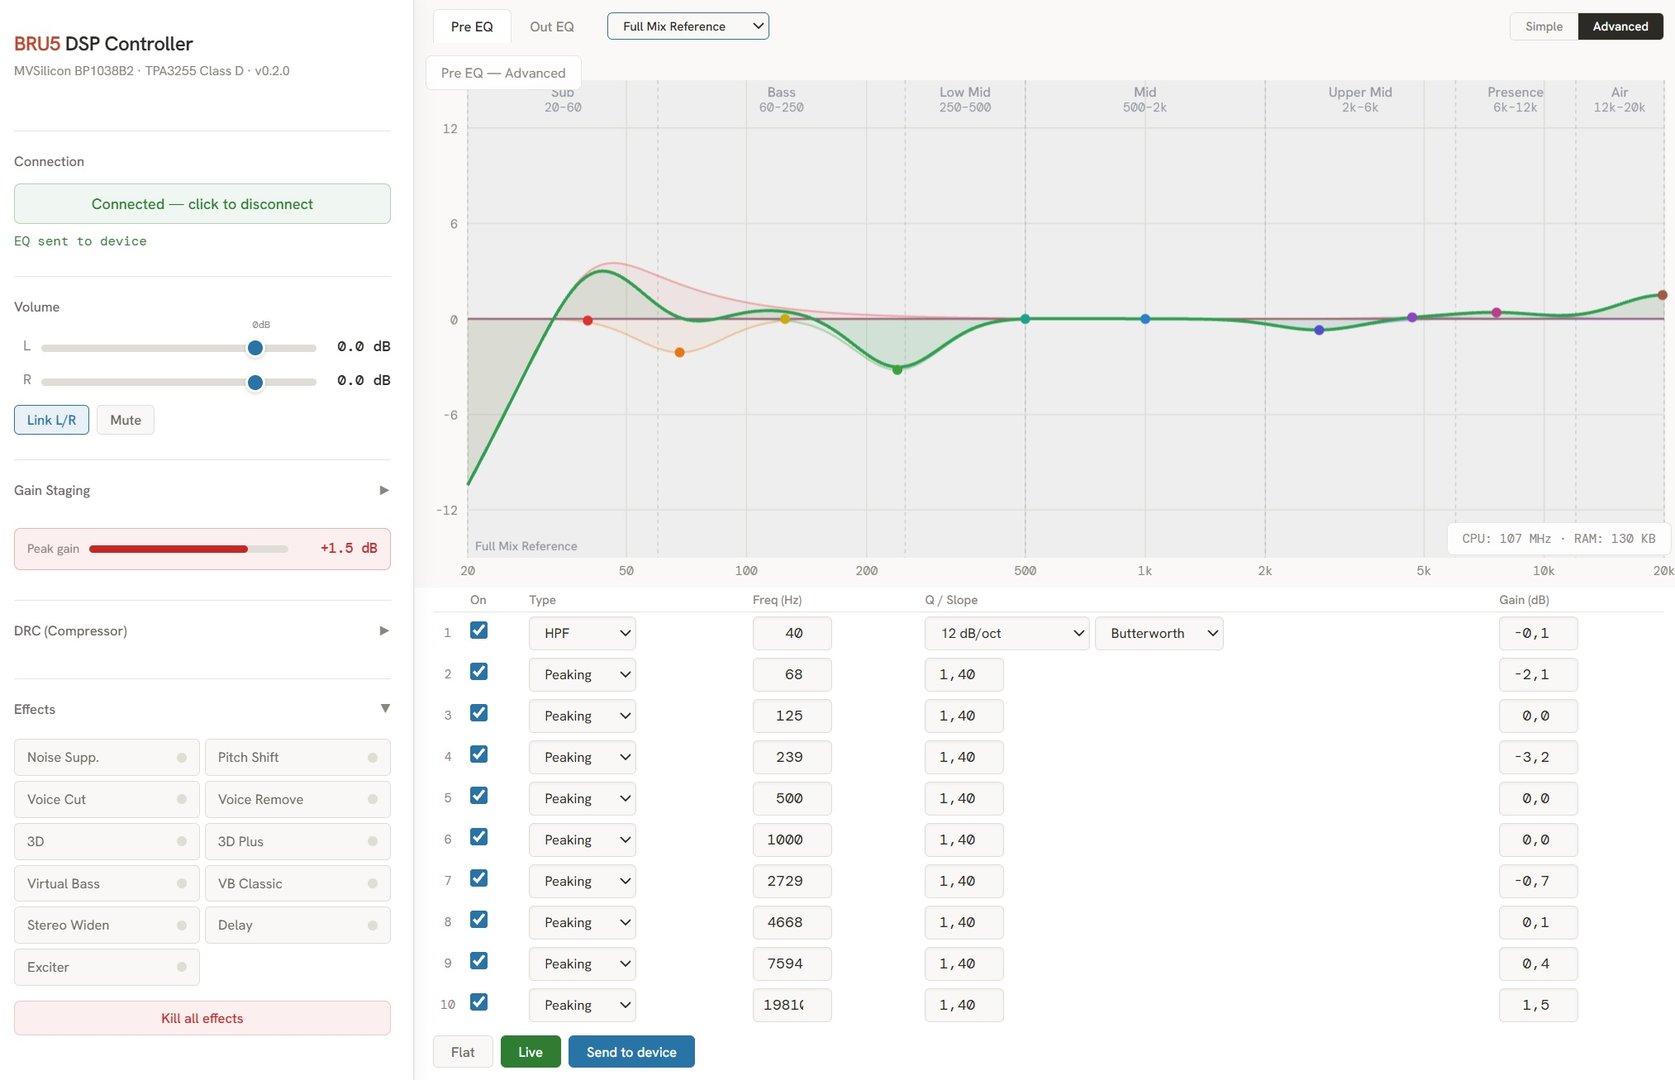
Task: Select Simple mode
Action: (x=1544, y=26)
